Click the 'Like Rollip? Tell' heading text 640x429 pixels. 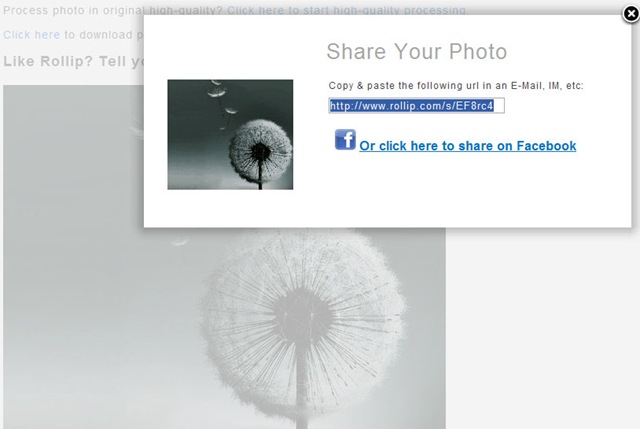pos(73,61)
